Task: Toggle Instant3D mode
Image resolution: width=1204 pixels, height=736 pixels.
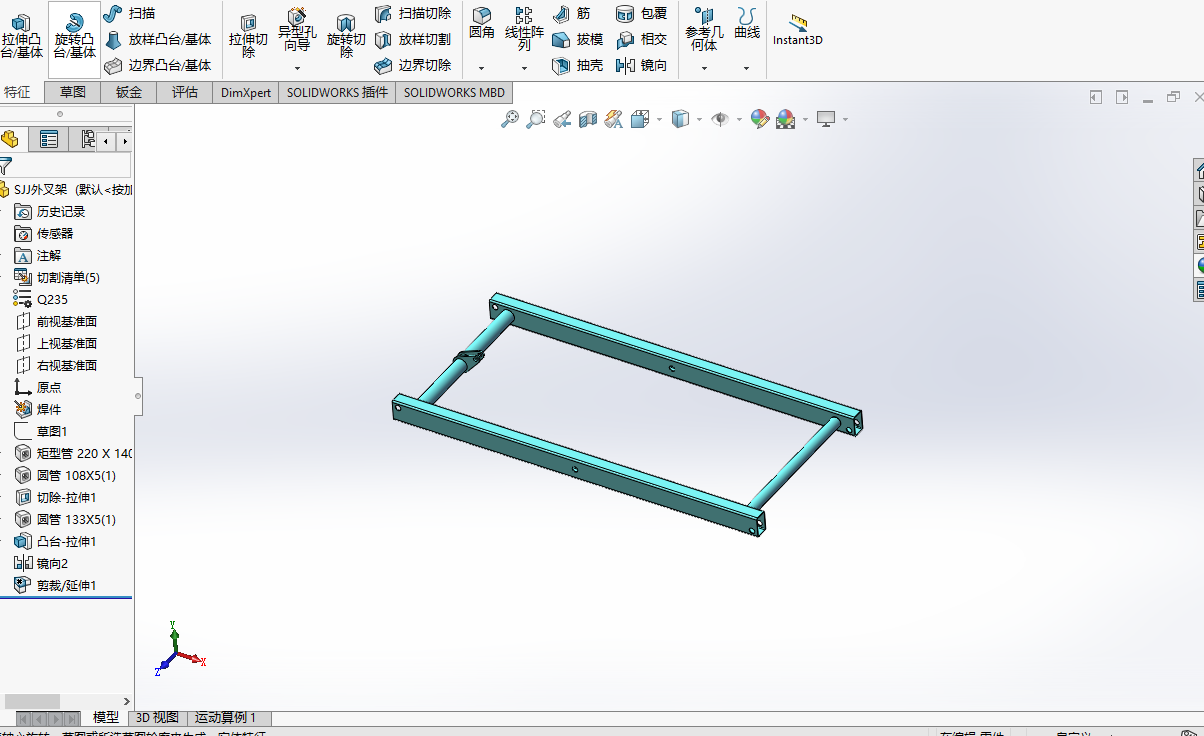Action: [x=797, y=30]
